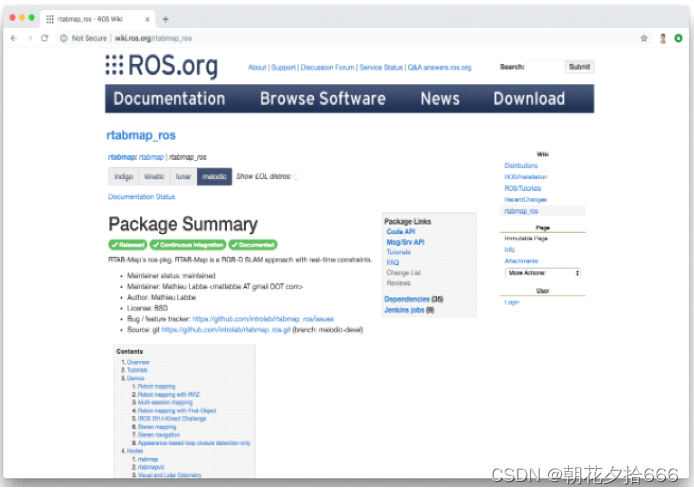The image size is (694, 494).
Task: Jump to Stereo navigation in Contents
Action: pos(158,435)
